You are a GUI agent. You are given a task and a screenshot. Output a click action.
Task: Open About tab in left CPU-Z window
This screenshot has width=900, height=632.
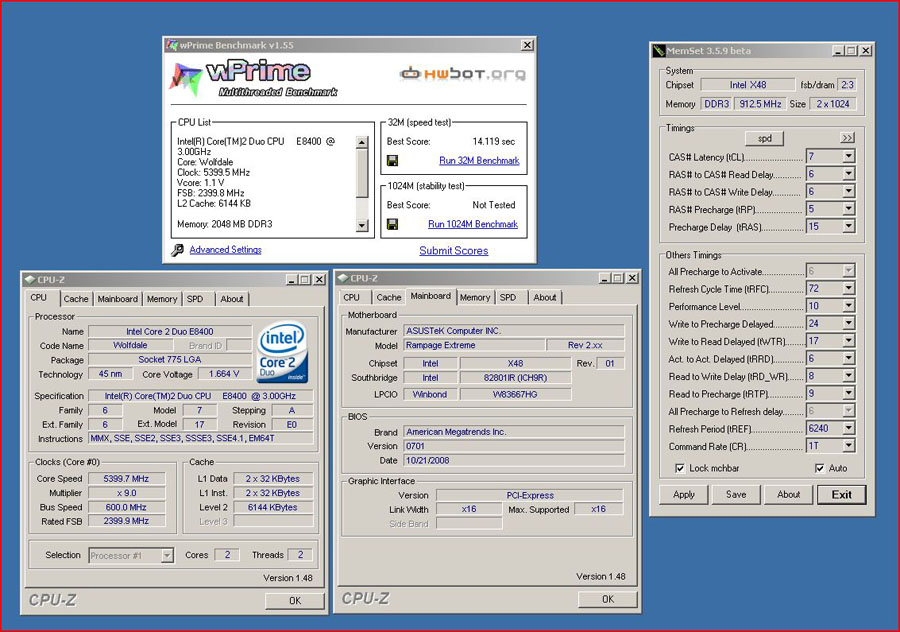point(232,299)
